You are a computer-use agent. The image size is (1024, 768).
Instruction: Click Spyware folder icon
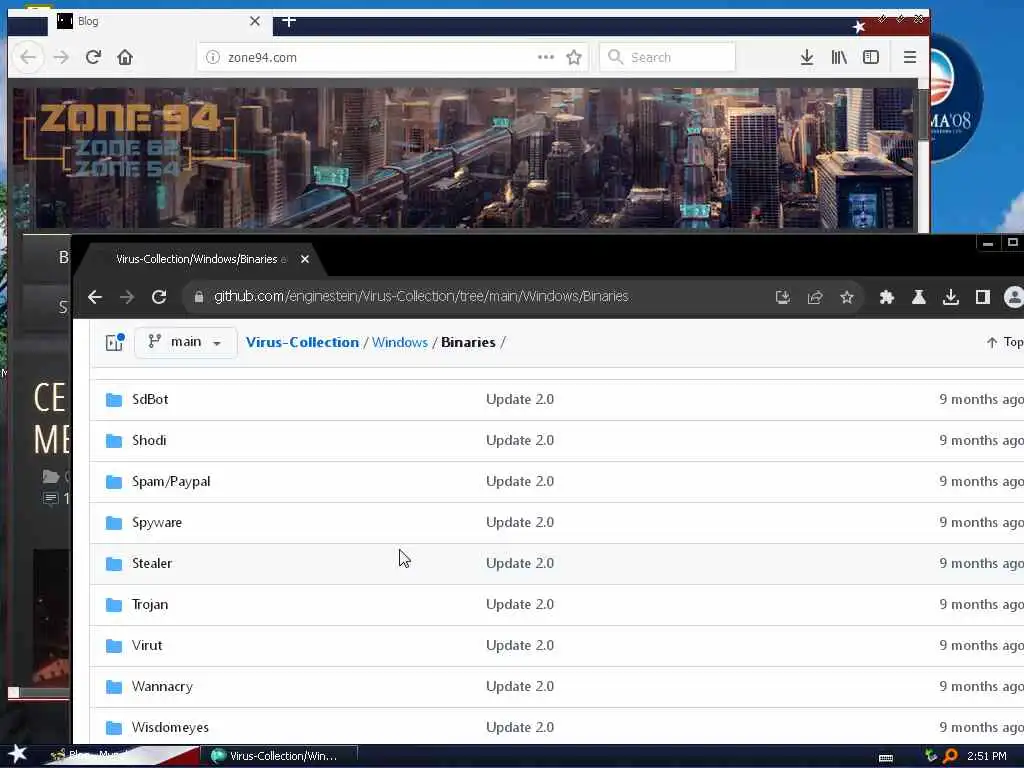(114, 522)
